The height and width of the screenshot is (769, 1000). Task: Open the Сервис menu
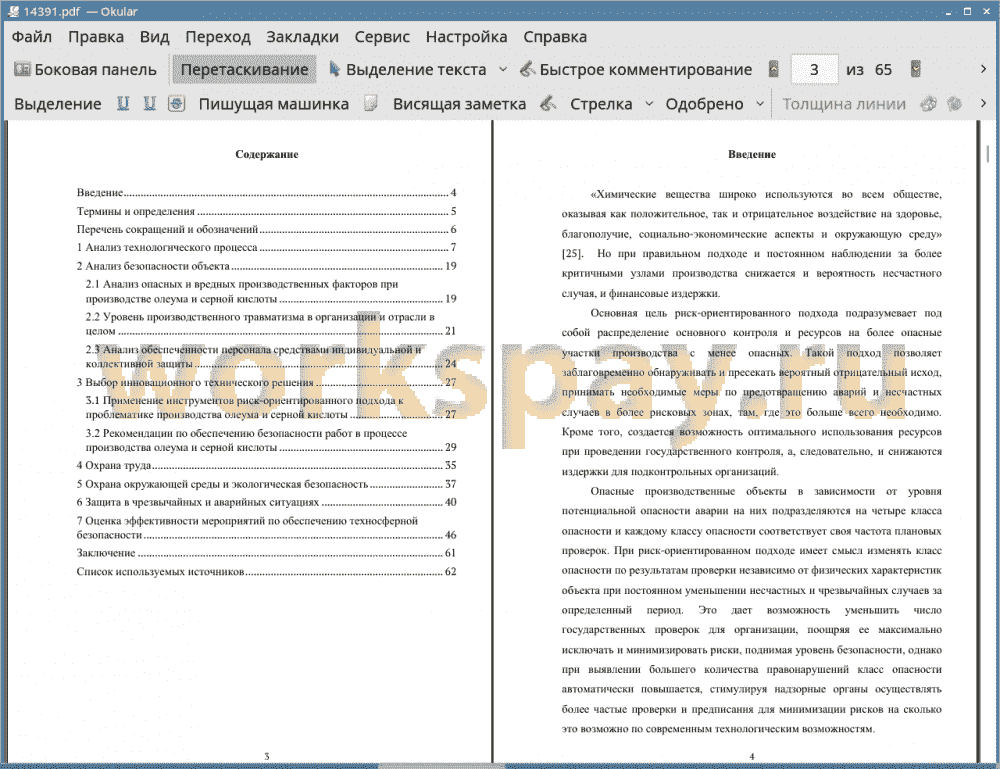(382, 37)
